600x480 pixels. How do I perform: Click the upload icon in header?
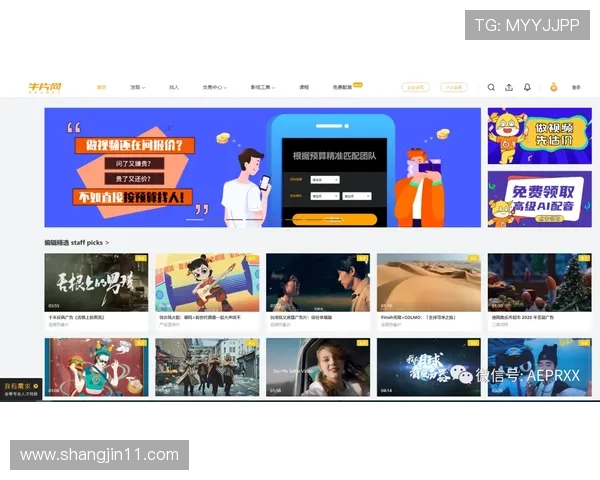[x=509, y=87]
